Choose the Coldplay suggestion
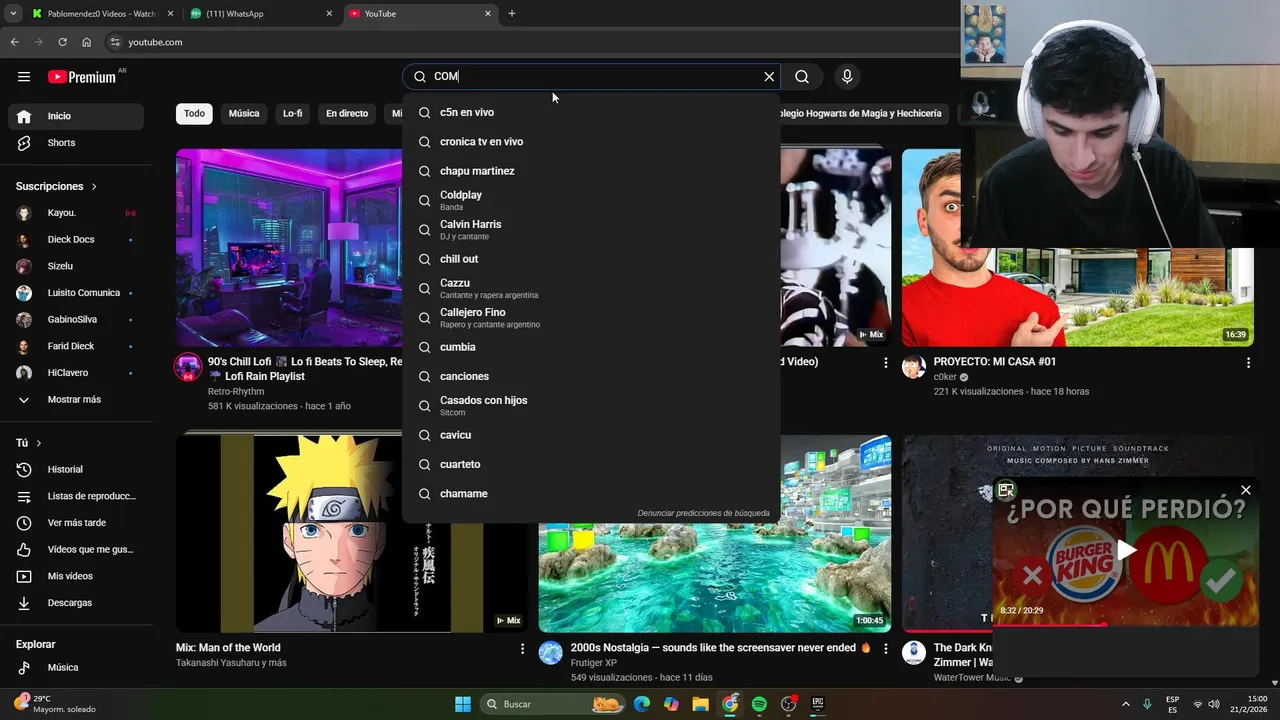 click(x=591, y=200)
